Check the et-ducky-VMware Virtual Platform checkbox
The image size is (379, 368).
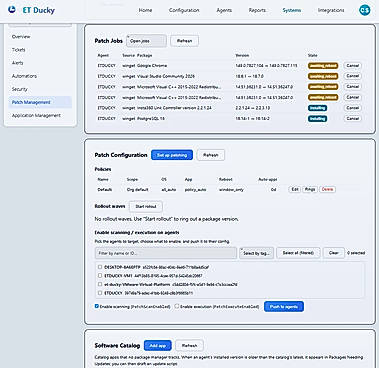click(x=100, y=284)
